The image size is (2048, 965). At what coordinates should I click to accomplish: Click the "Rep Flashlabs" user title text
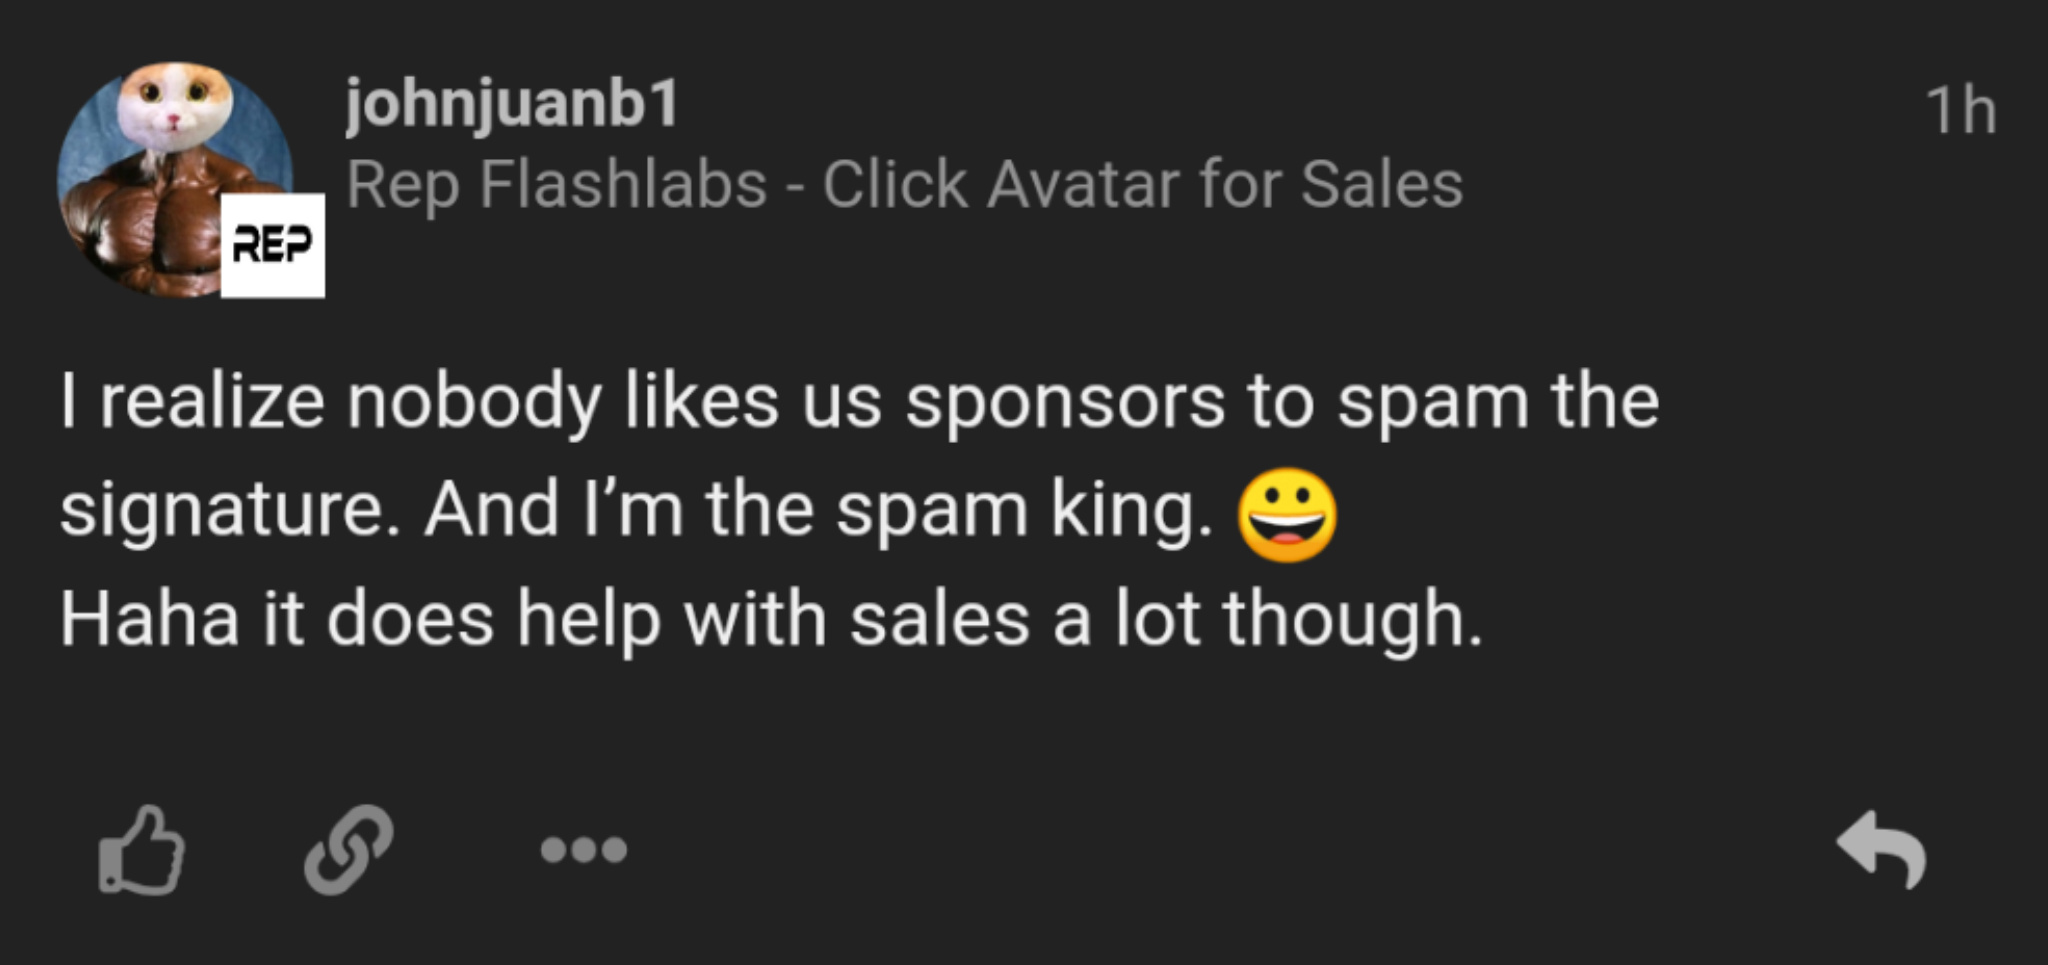(556, 185)
